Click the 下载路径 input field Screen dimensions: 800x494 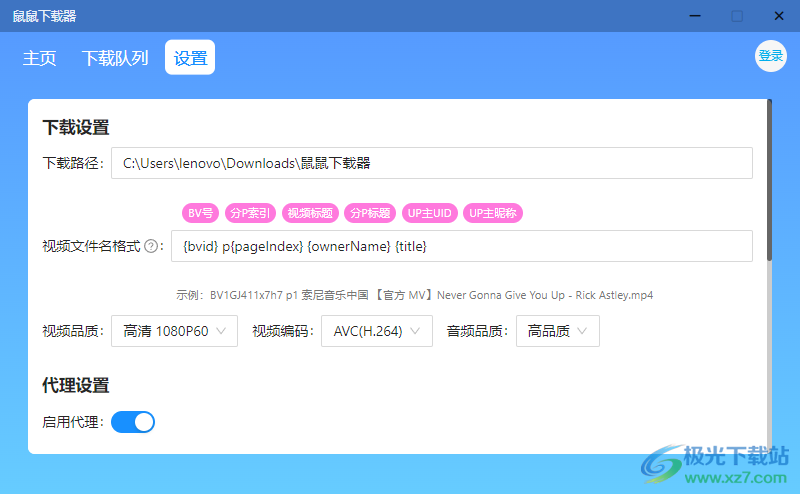click(432, 163)
